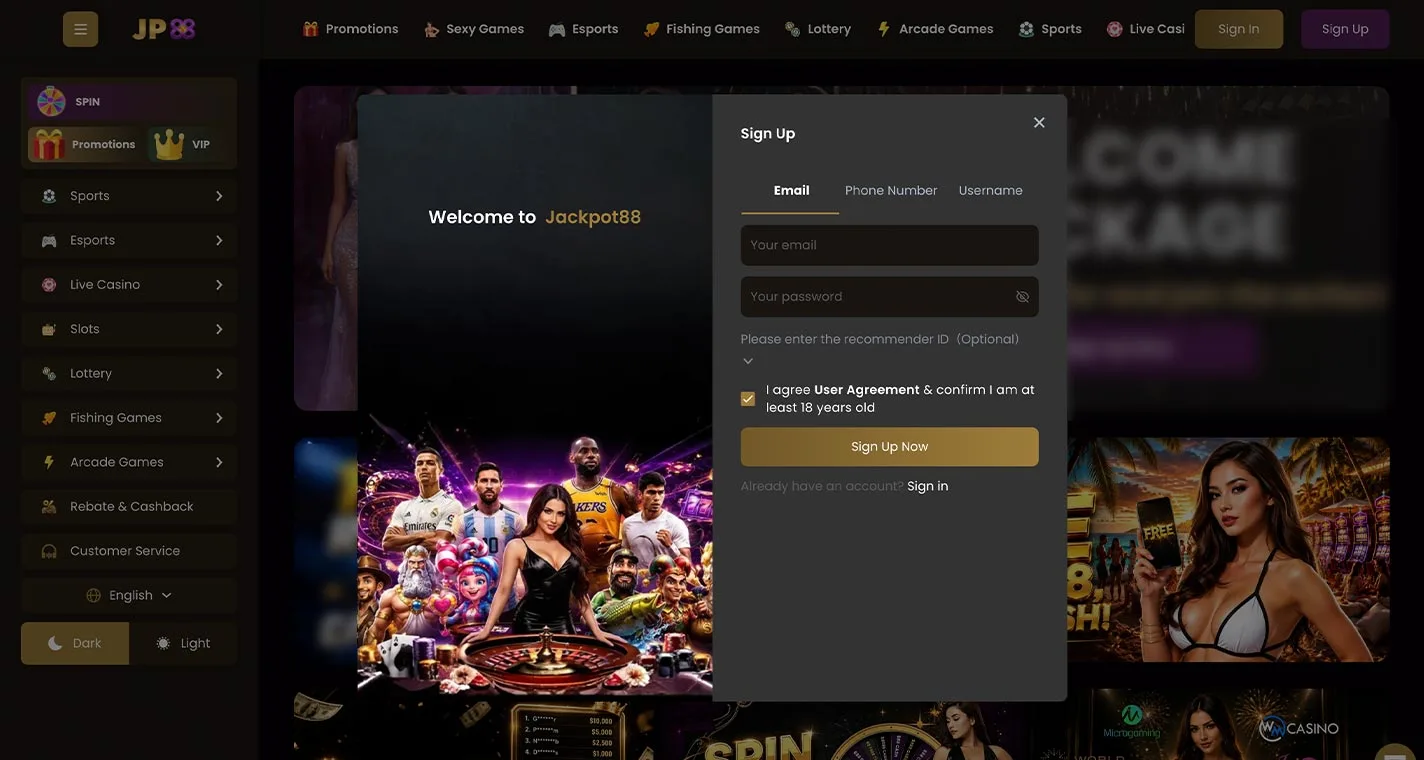Uncheck the User Agreement checkbox
Screen dimensions: 1424x760
click(748, 399)
